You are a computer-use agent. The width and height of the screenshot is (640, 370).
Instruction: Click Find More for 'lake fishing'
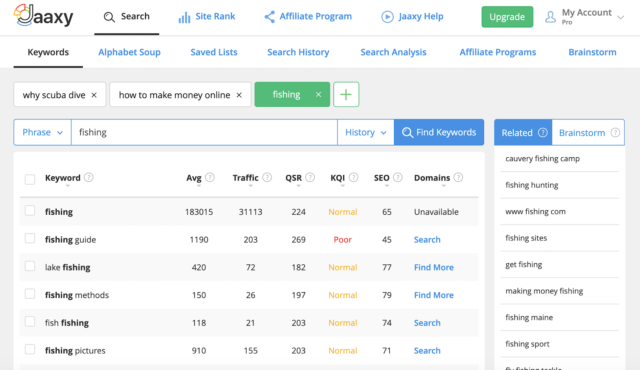tap(434, 267)
